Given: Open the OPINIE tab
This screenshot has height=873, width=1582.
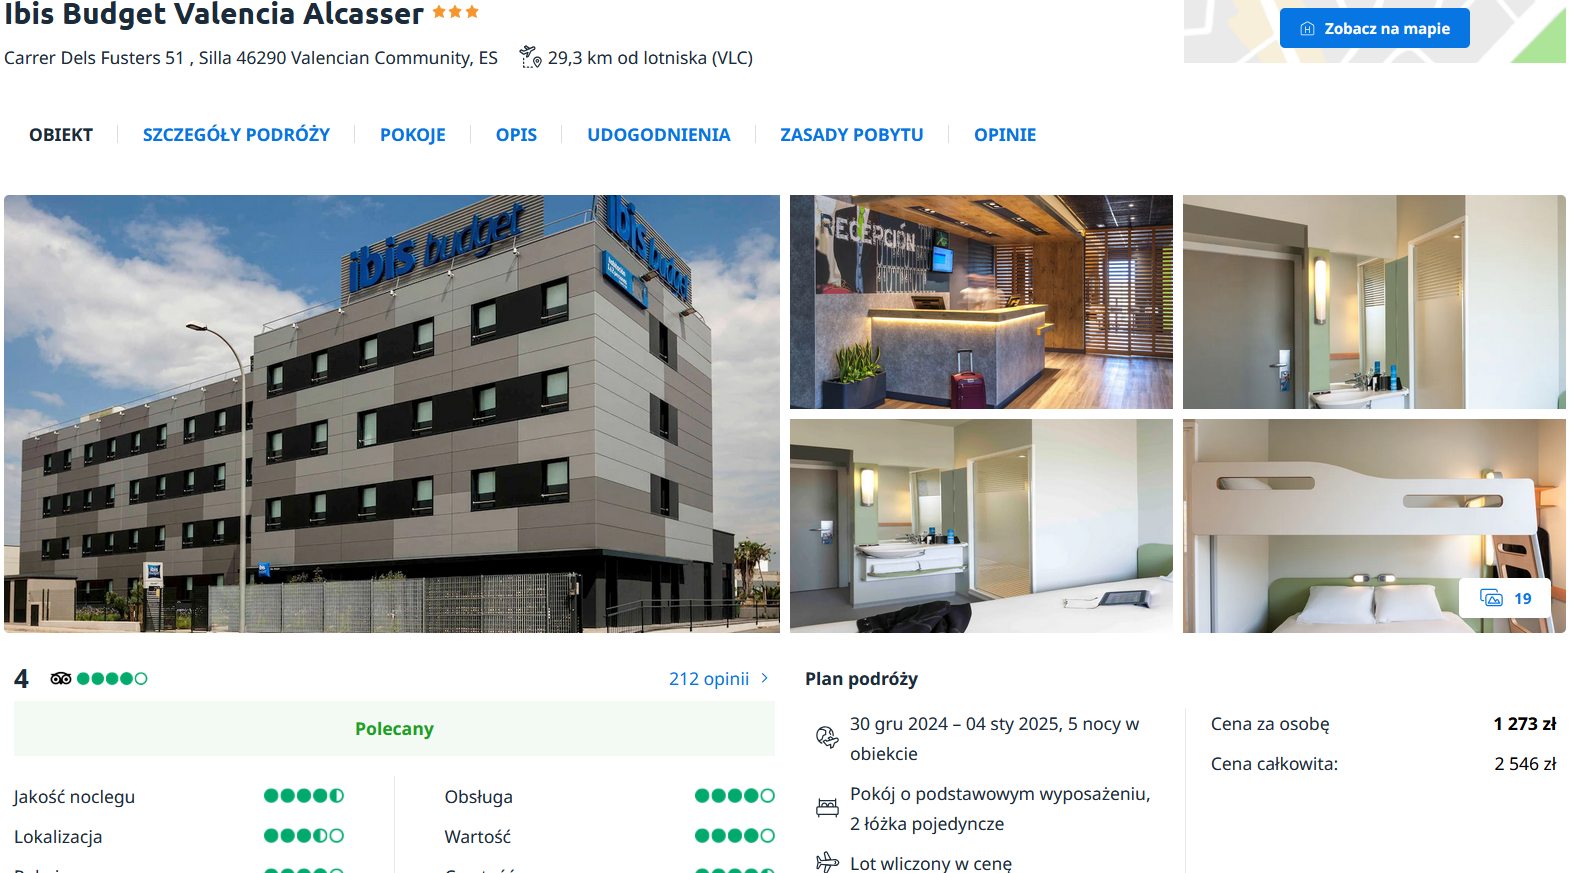Looking at the screenshot, I should point(1005,135).
